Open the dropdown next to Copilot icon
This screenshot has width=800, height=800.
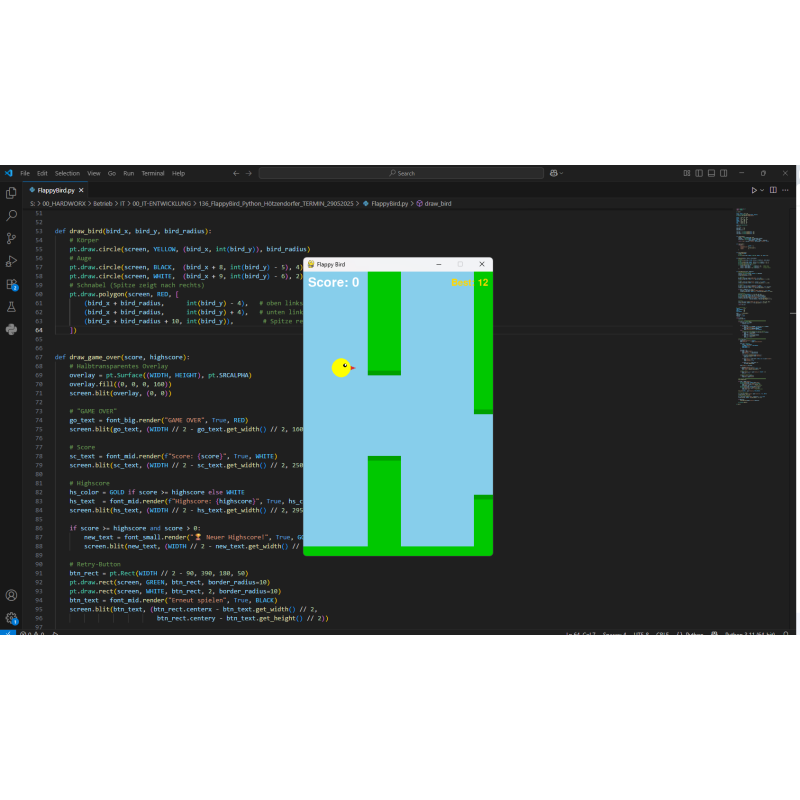coord(561,173)
